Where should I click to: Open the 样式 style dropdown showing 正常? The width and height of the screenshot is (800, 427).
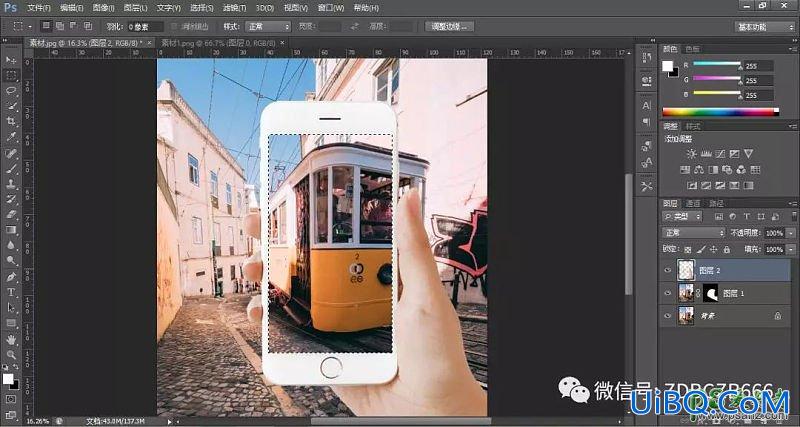[268, 27]
